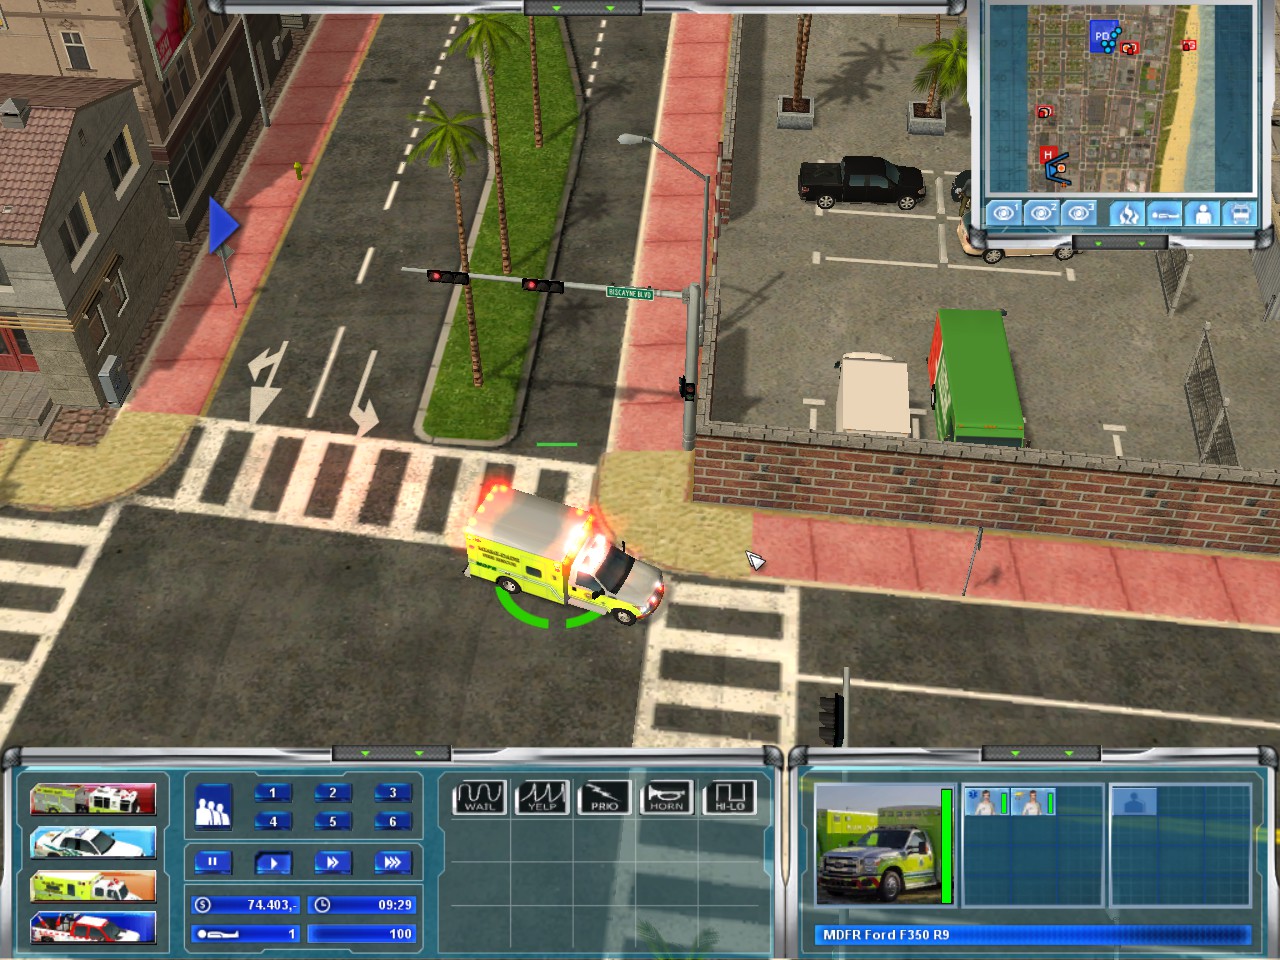Activate the YELP siren command
1280x960 pixels.
542,797
